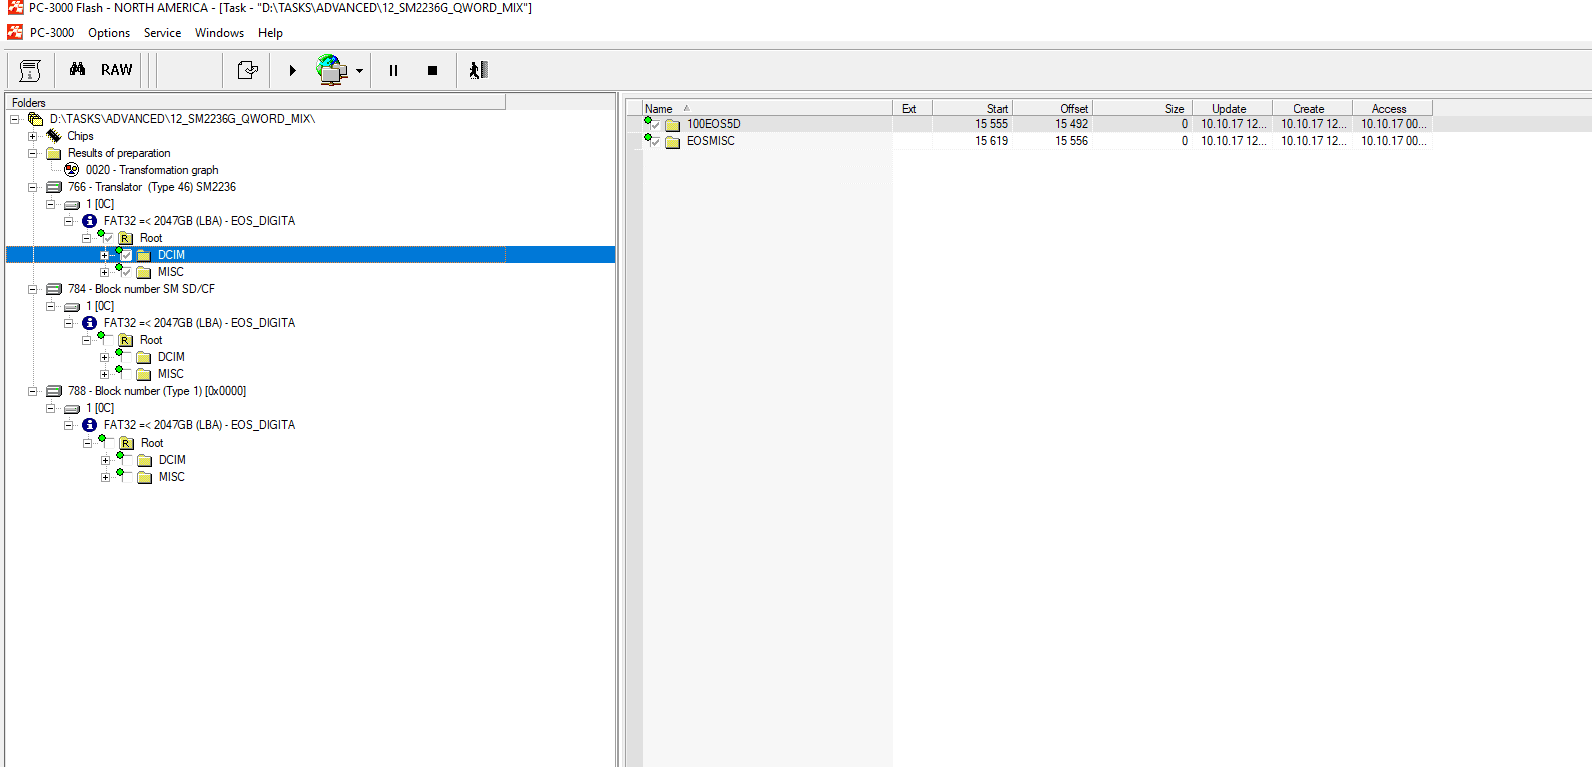Collapse the D:\TASKS root task node
1592x767 pixels.
(x=15, y=119)
